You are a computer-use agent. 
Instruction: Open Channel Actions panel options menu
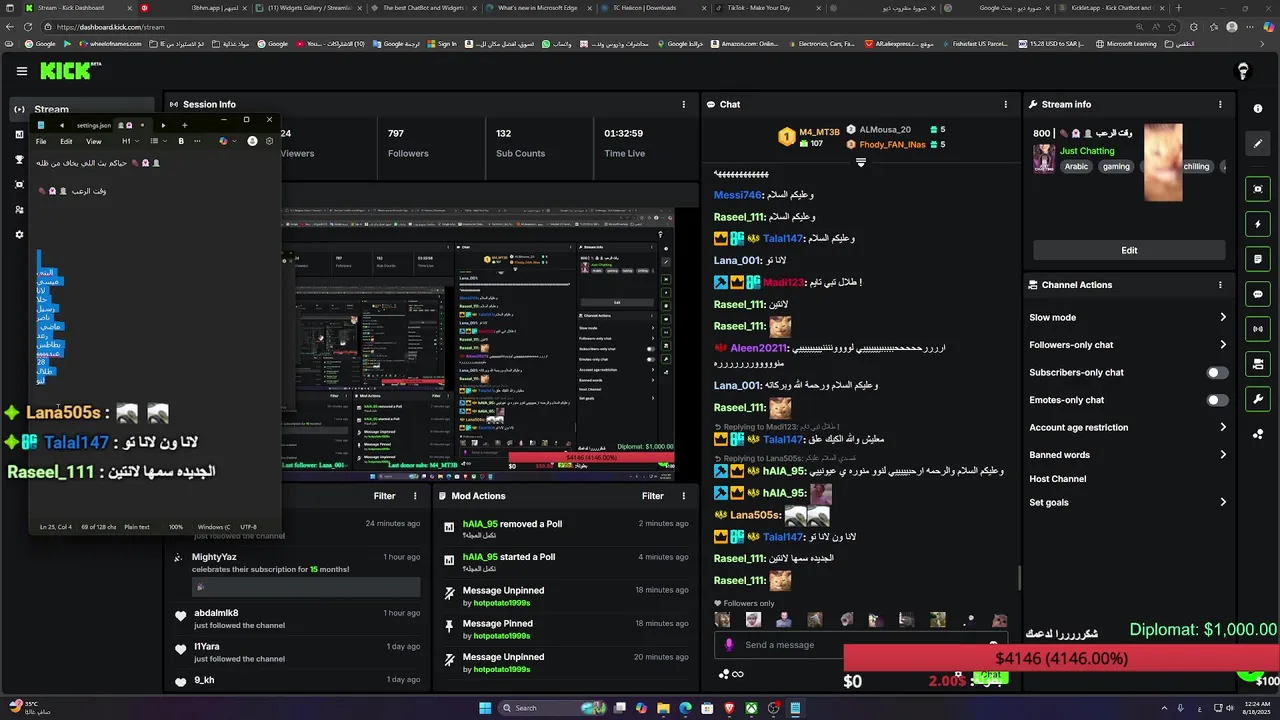(x=1220, y=285)
